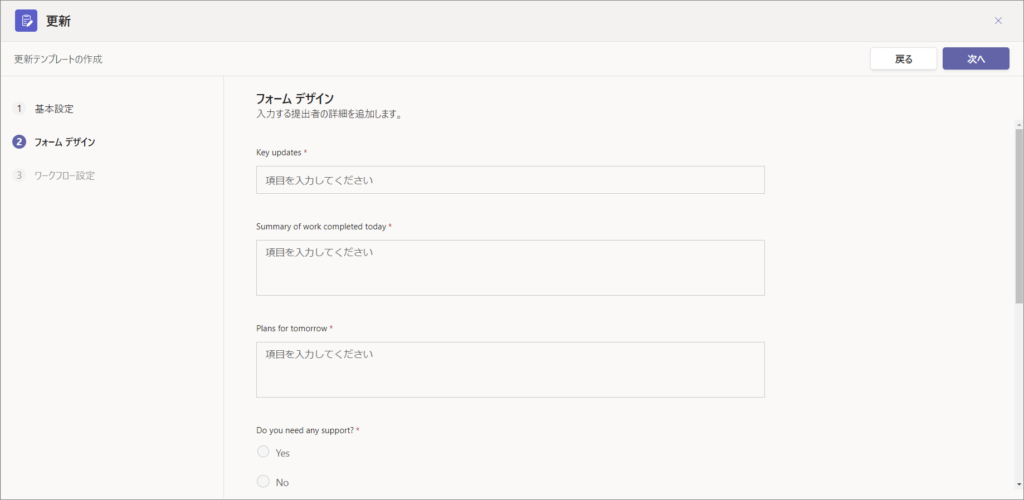Click the Key updates input field

pyautogui.click(x=510, y=180)
